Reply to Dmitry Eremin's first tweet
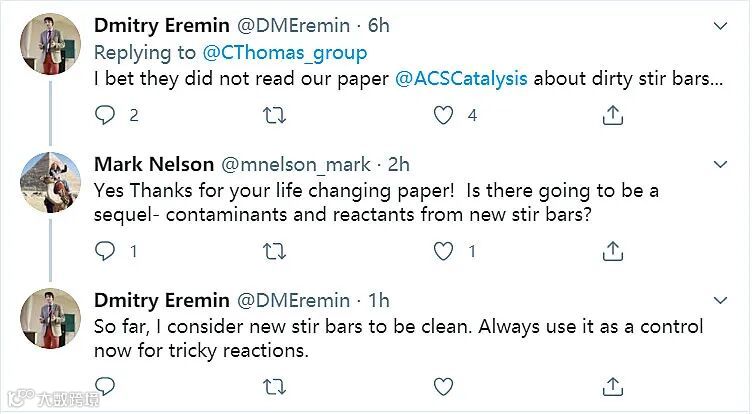 click(x=105, y=115)
